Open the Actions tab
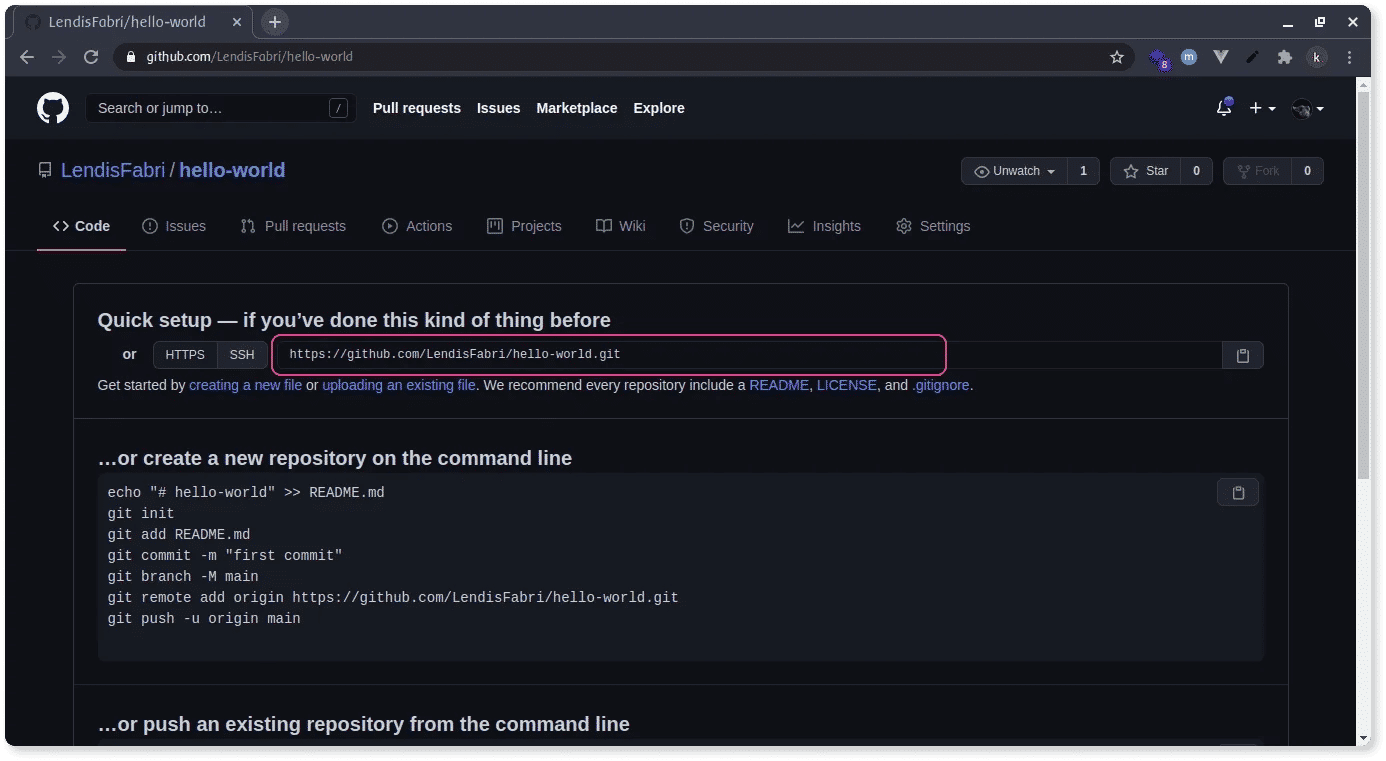The width and height of the screenshot is (1386, 761). [417, 226]
